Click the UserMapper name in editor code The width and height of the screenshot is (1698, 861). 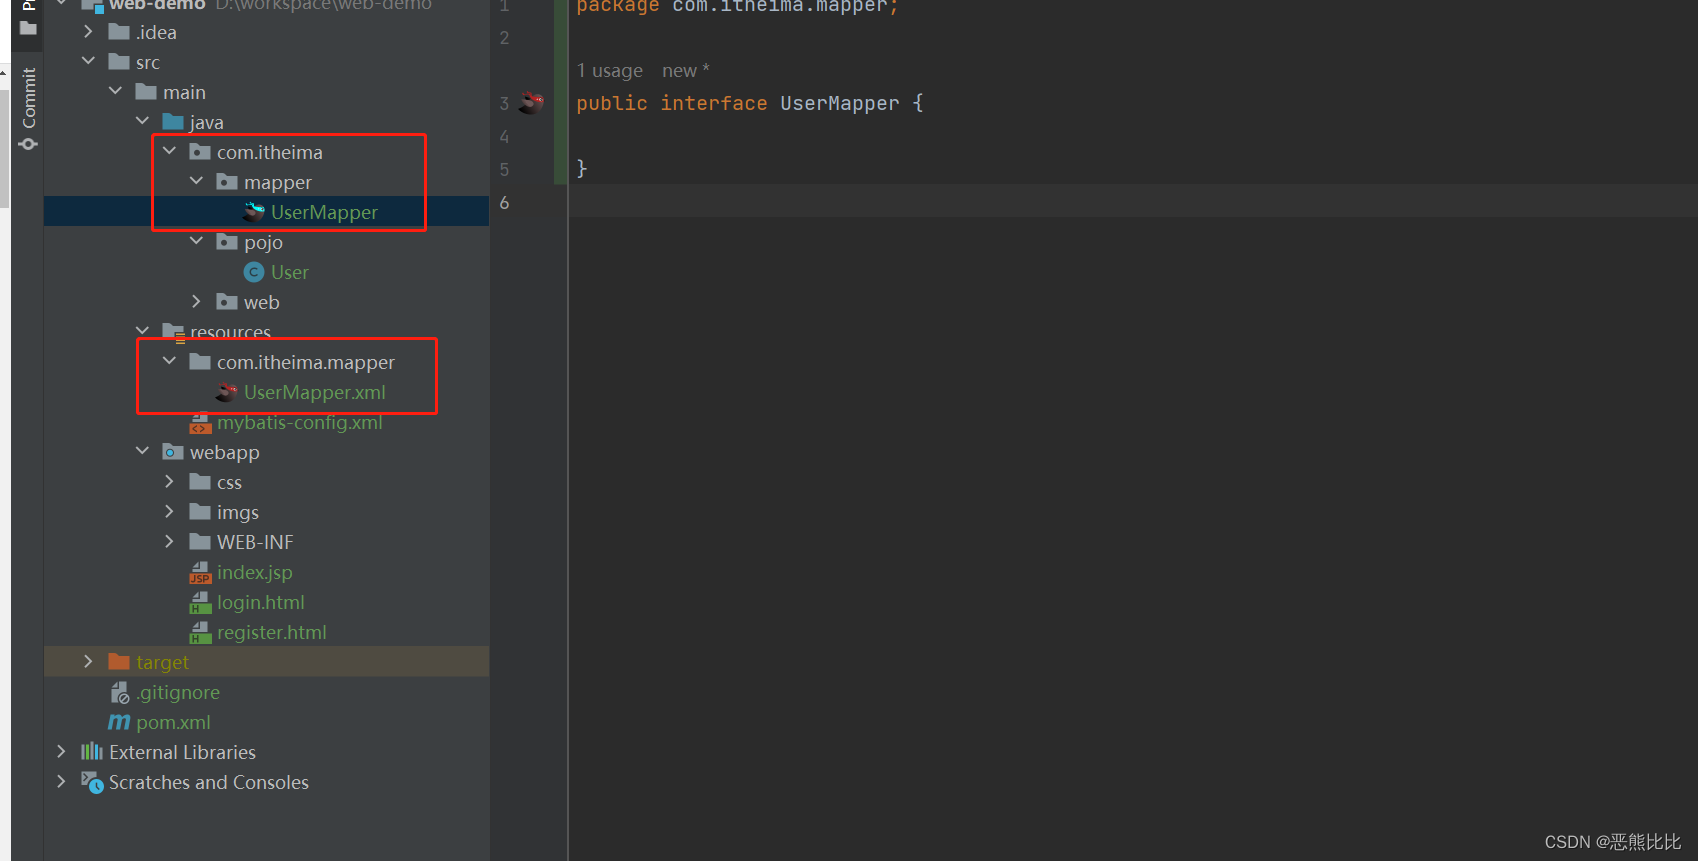pyautogui.click(x=839, y=103)
